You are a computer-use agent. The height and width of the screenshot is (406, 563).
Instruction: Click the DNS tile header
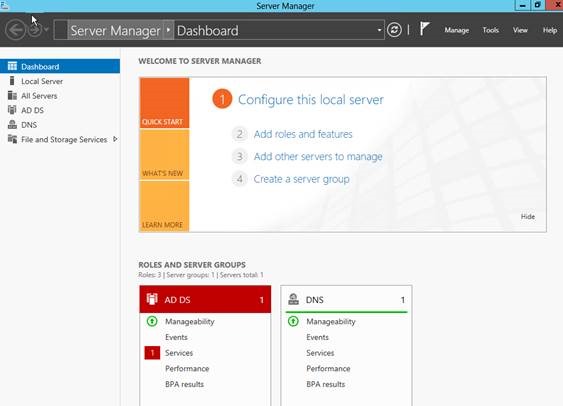click(346, 299)
